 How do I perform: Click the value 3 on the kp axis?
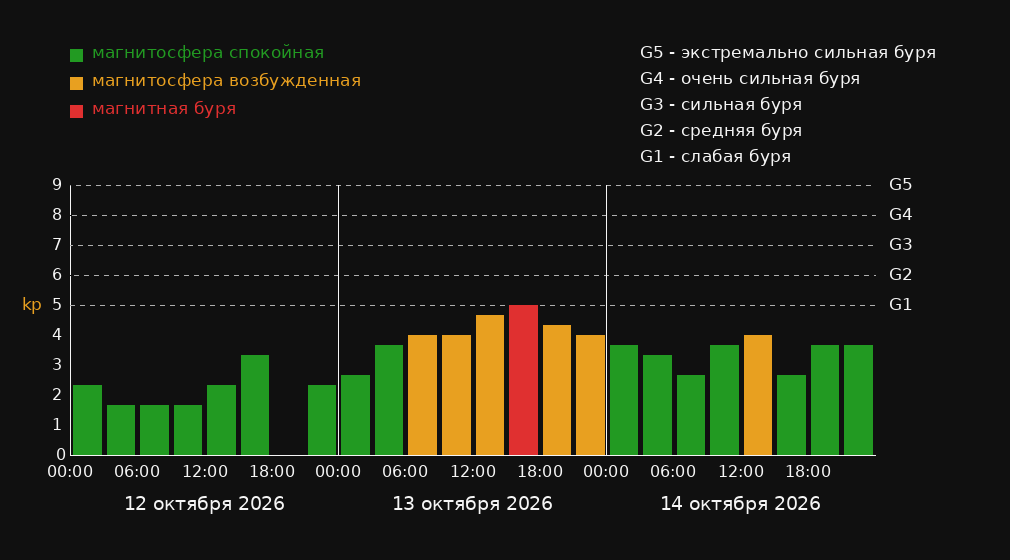point(57,365)
